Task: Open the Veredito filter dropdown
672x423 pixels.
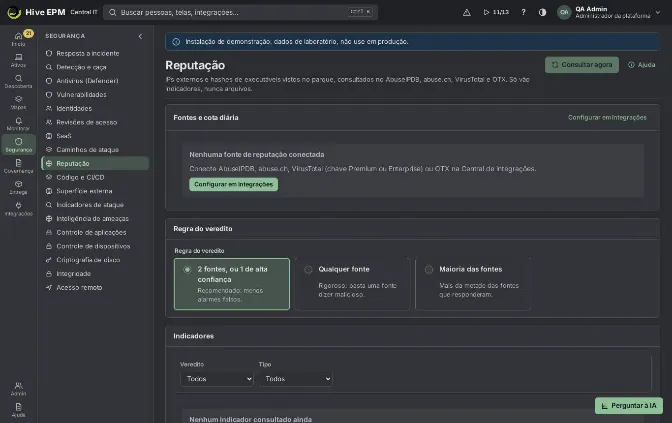Action: [217, 379]
